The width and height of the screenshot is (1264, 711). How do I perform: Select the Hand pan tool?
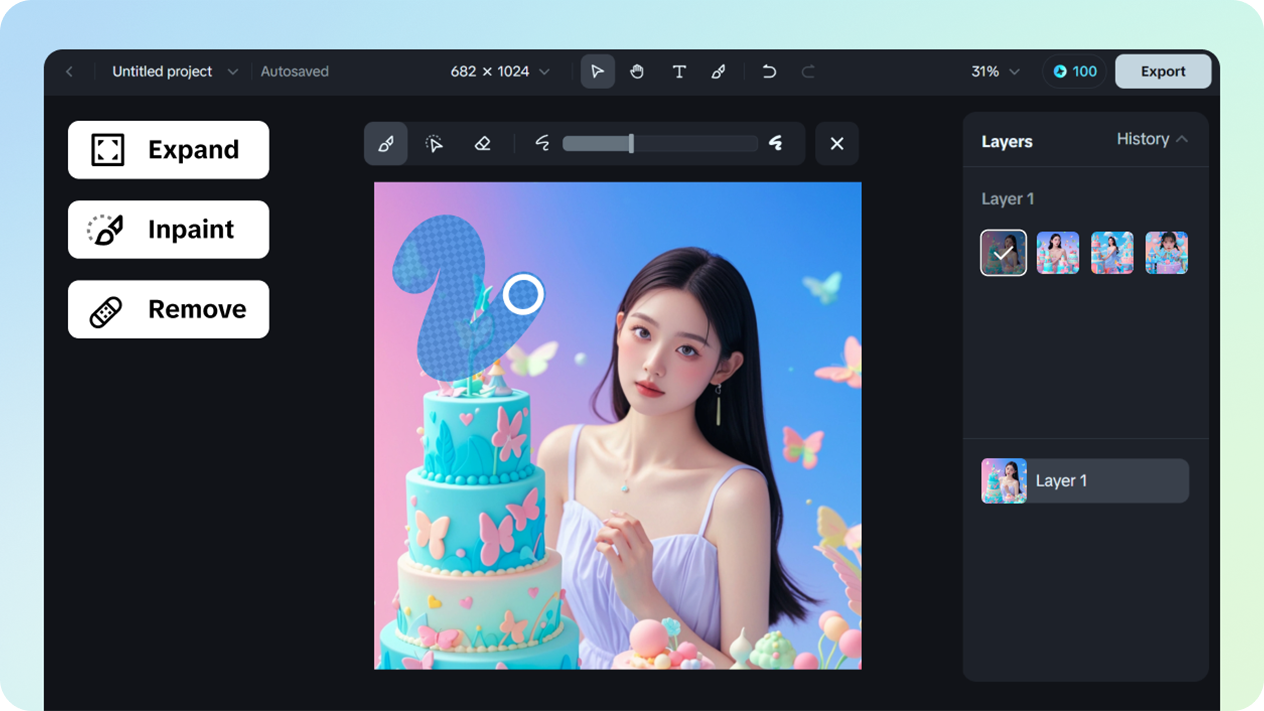pos(637,72)
